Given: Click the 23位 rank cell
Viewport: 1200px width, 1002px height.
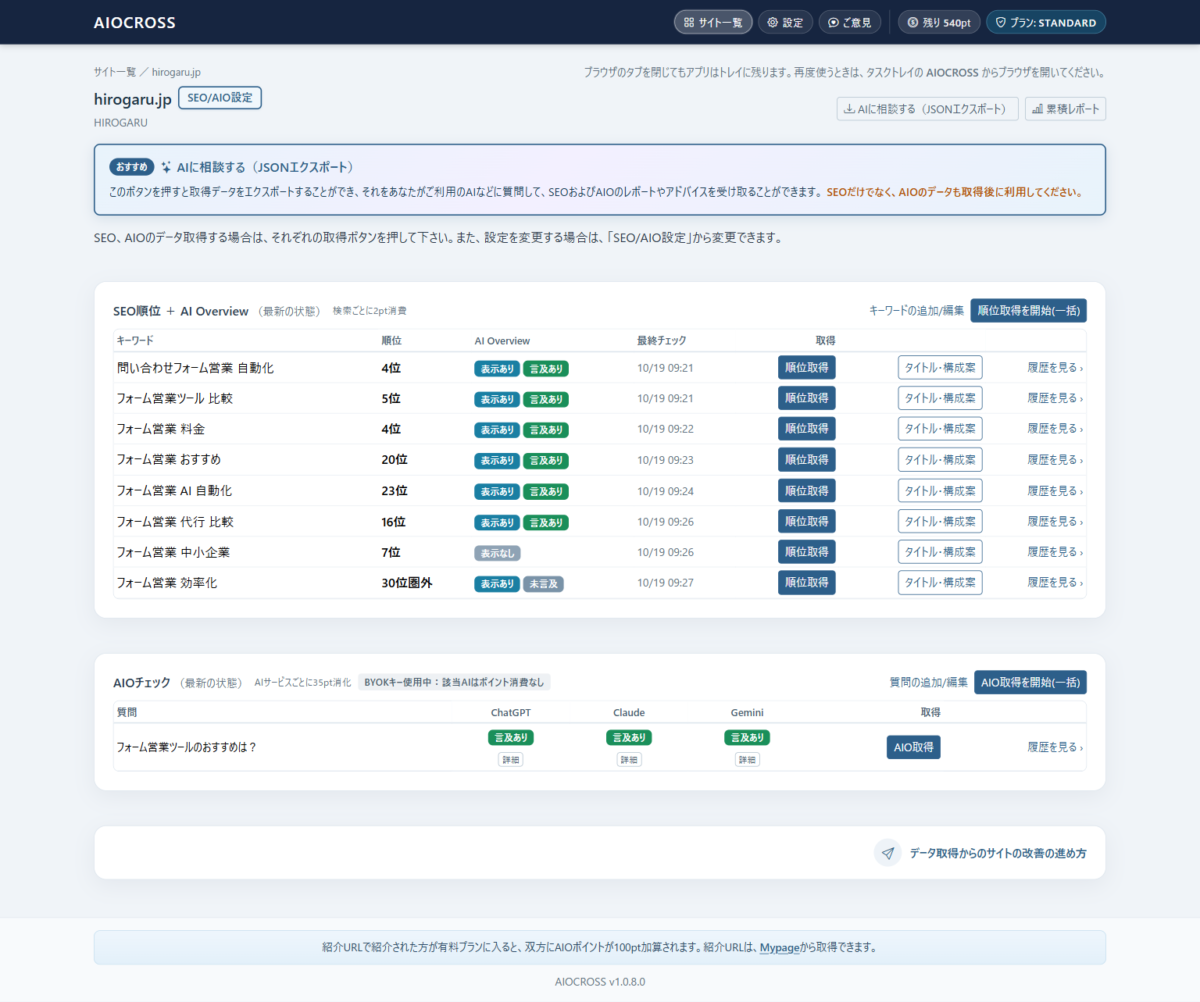Looking at the screenshot, I should point(395,491).
